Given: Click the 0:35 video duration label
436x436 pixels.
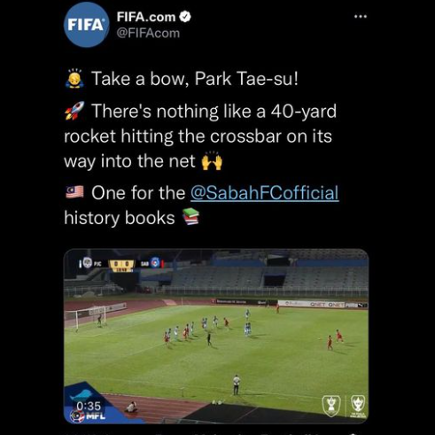Looking at the screenshot, I should pyautogui.click(x=89, y=406).
